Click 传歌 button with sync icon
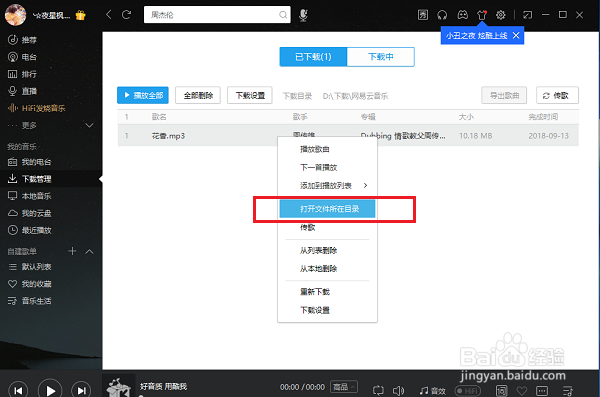600x397 pixels. [557, 95]
